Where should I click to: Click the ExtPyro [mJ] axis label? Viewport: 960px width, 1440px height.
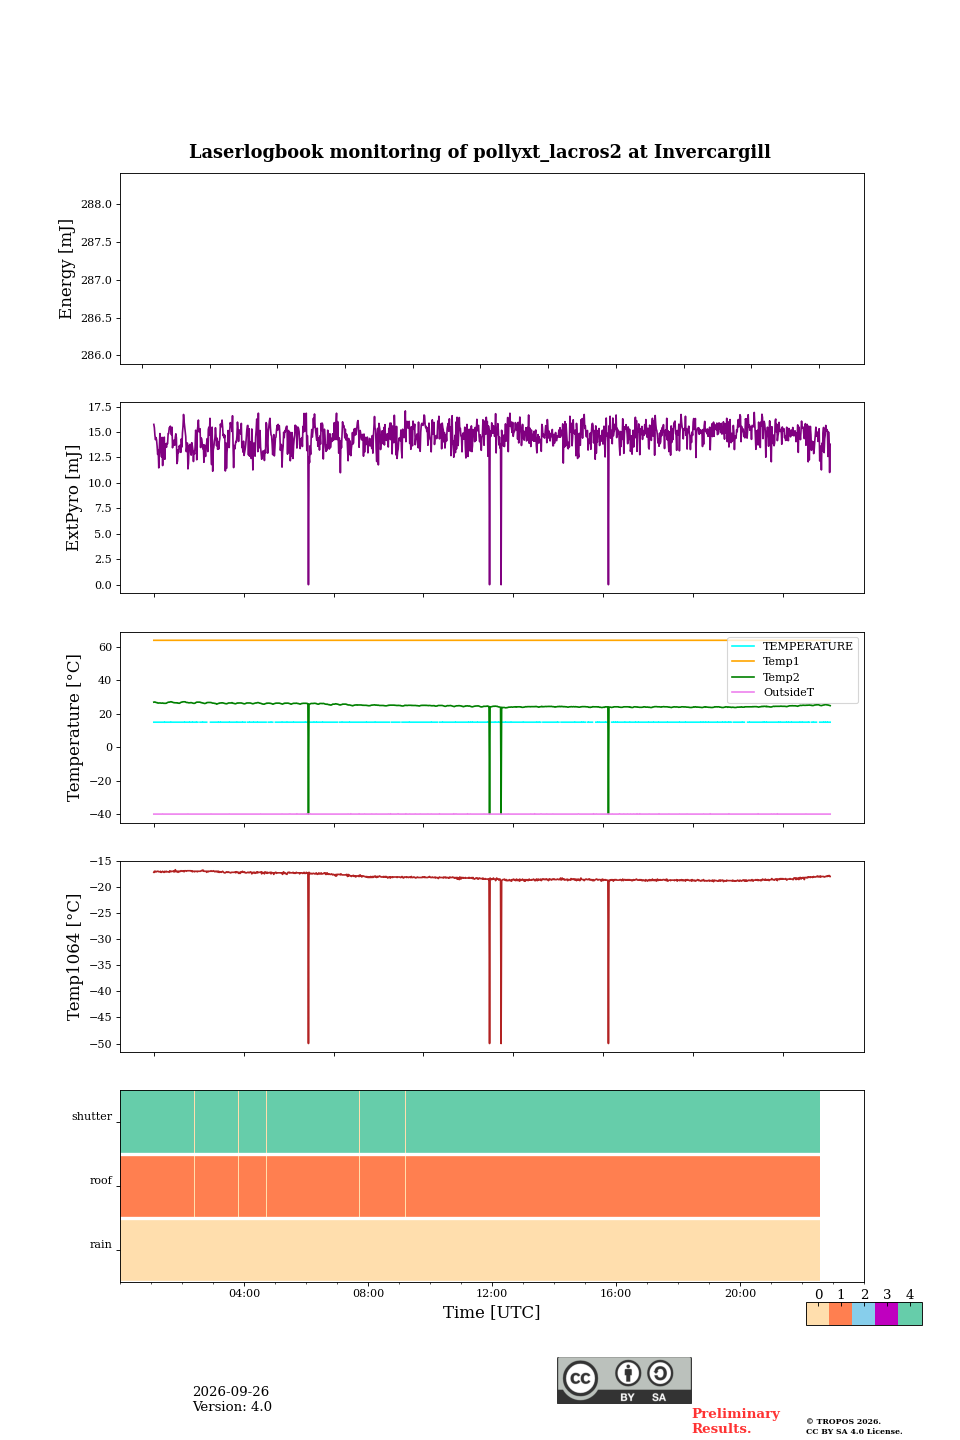73,498
